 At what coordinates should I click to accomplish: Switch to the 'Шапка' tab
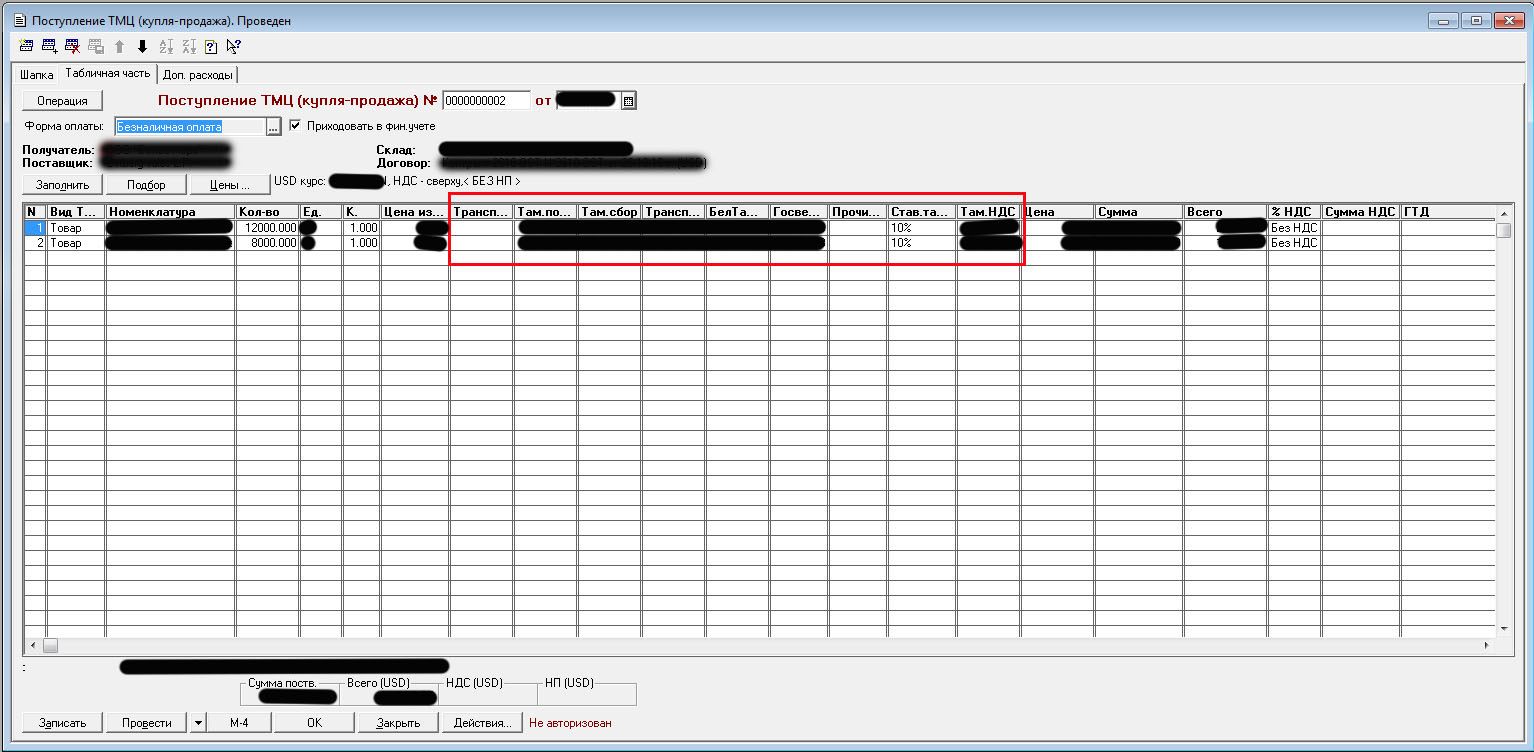37,74
